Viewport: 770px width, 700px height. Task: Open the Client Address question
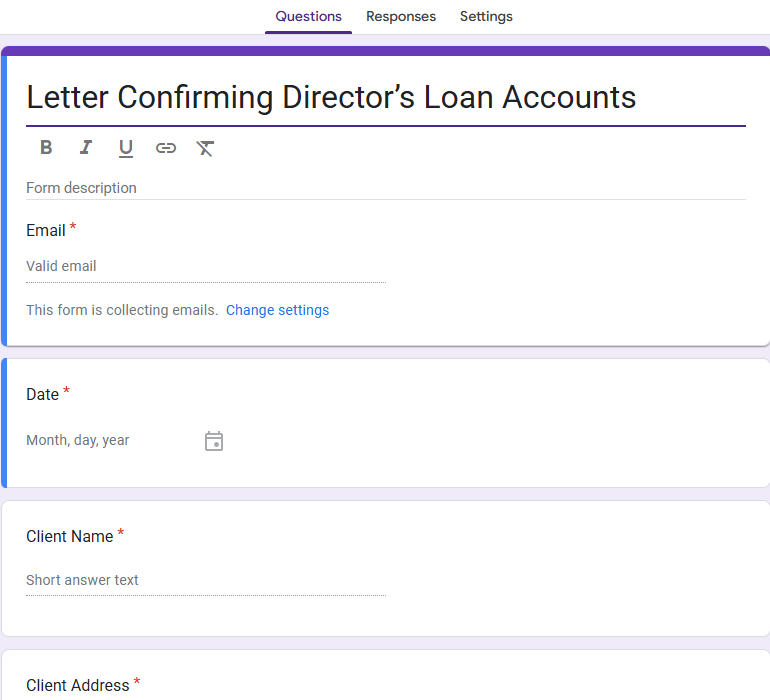pos(78,685)
